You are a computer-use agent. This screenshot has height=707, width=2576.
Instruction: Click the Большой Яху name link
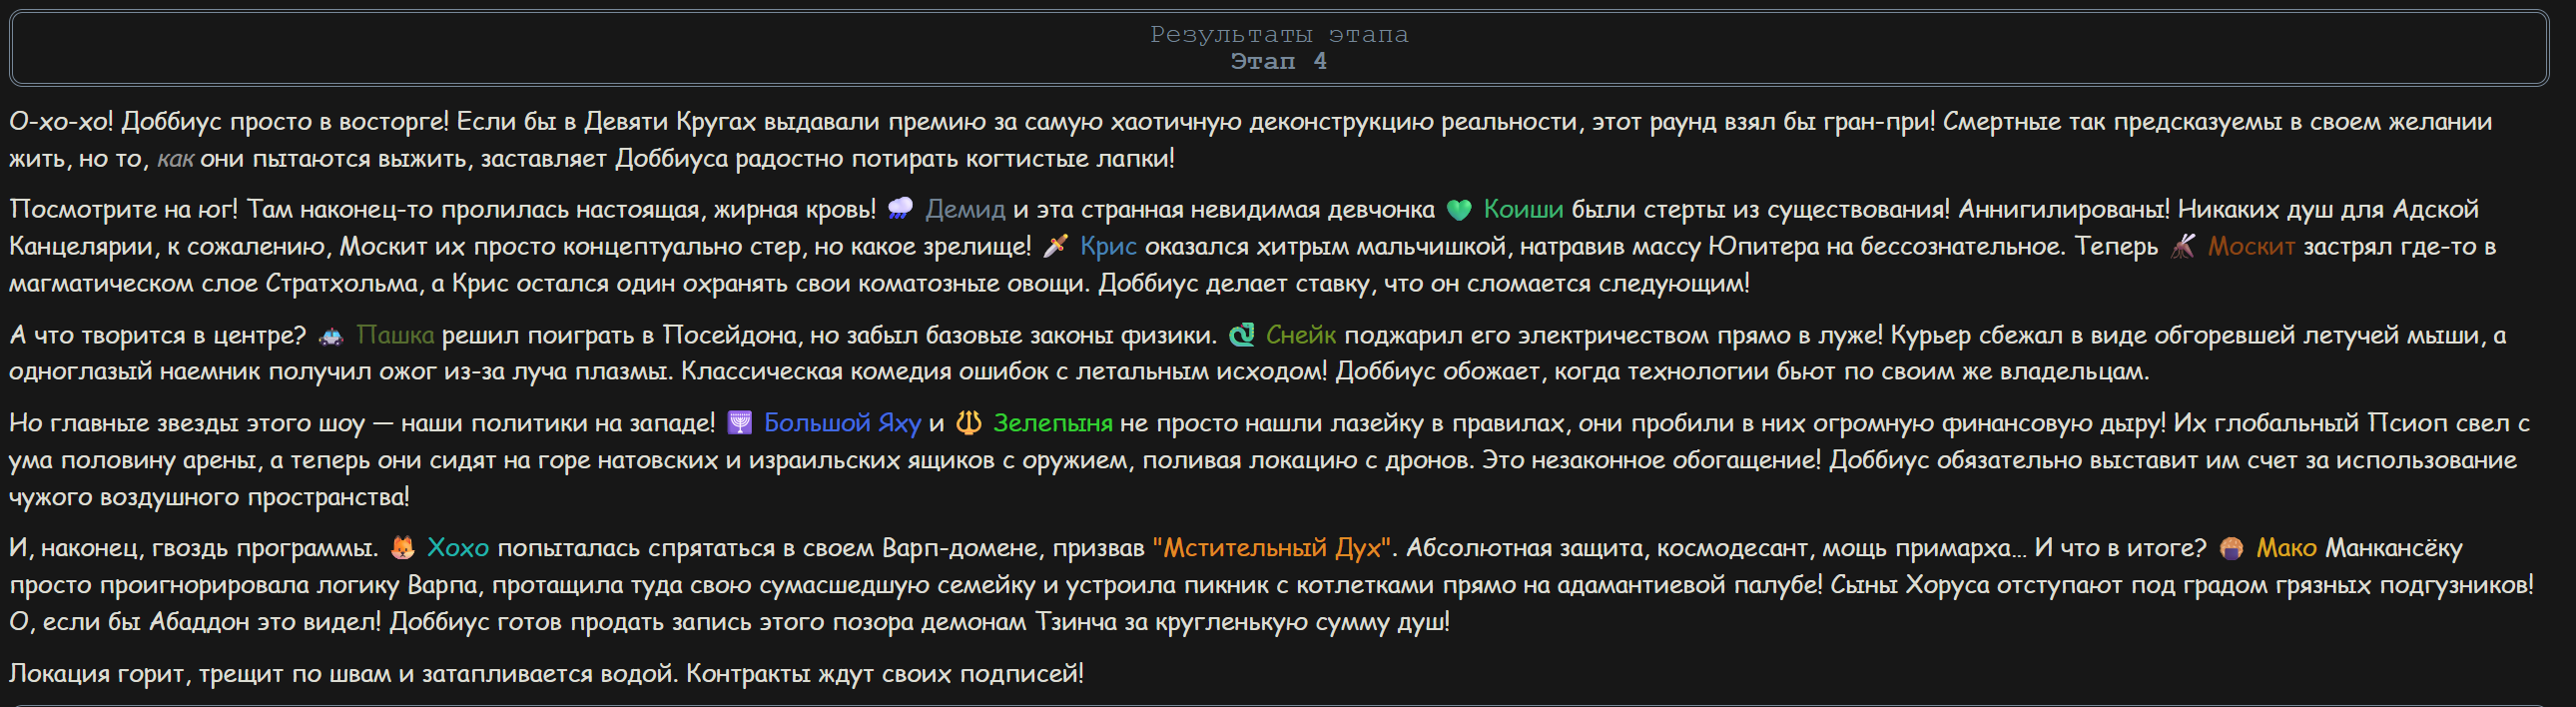[842, 423]
